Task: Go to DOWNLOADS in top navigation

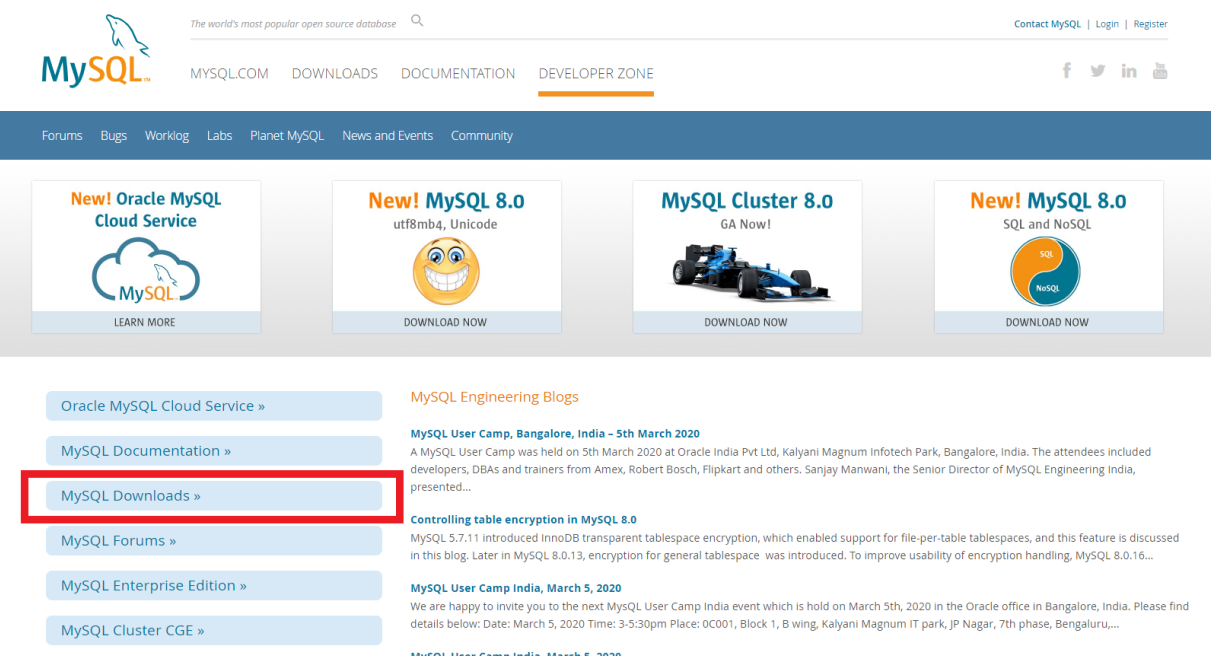Action: pos(335,73)
